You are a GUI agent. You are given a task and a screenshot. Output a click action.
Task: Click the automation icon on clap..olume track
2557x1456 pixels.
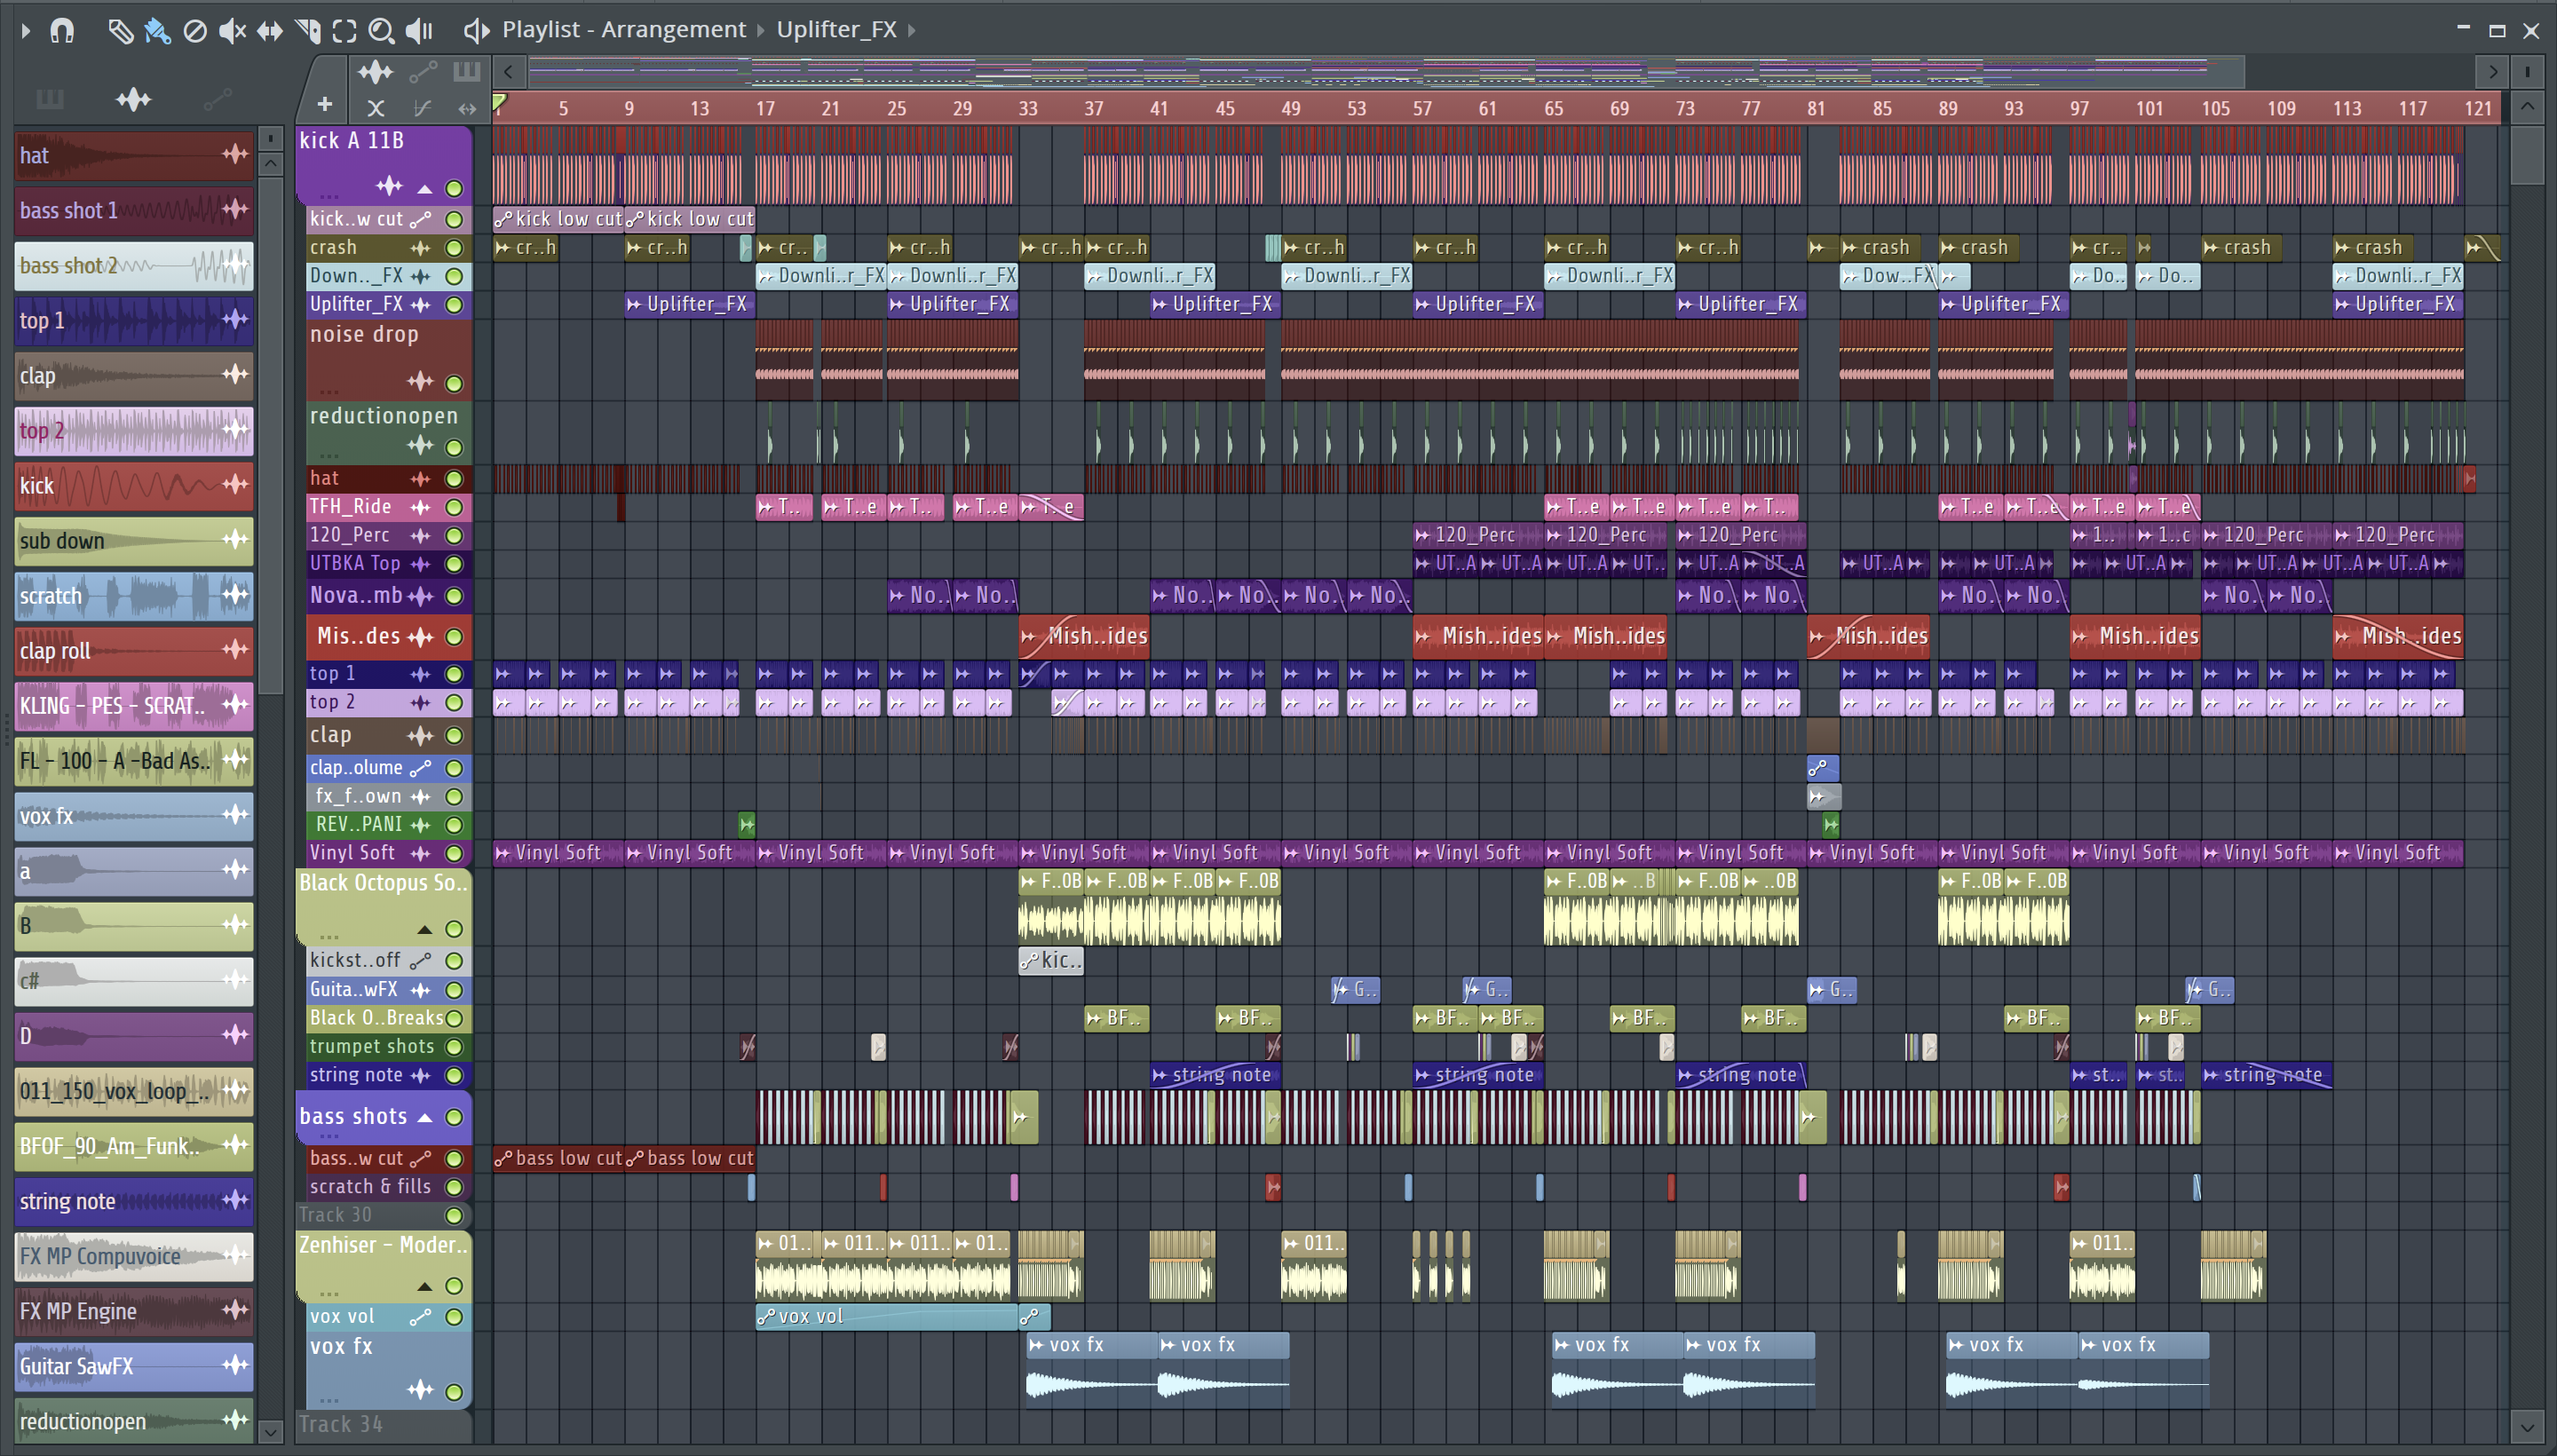click(x=420, y=769)
